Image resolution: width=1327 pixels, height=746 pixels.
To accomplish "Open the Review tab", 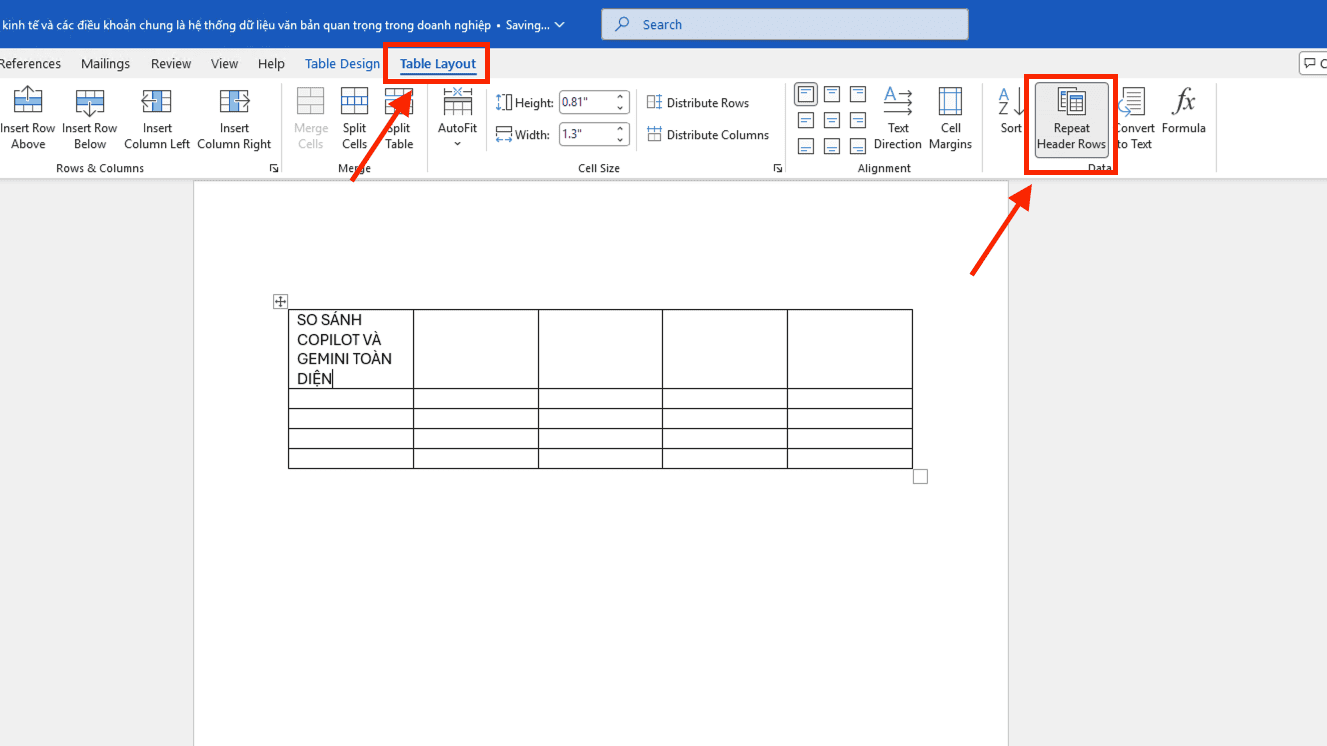I will pos(171,64).
